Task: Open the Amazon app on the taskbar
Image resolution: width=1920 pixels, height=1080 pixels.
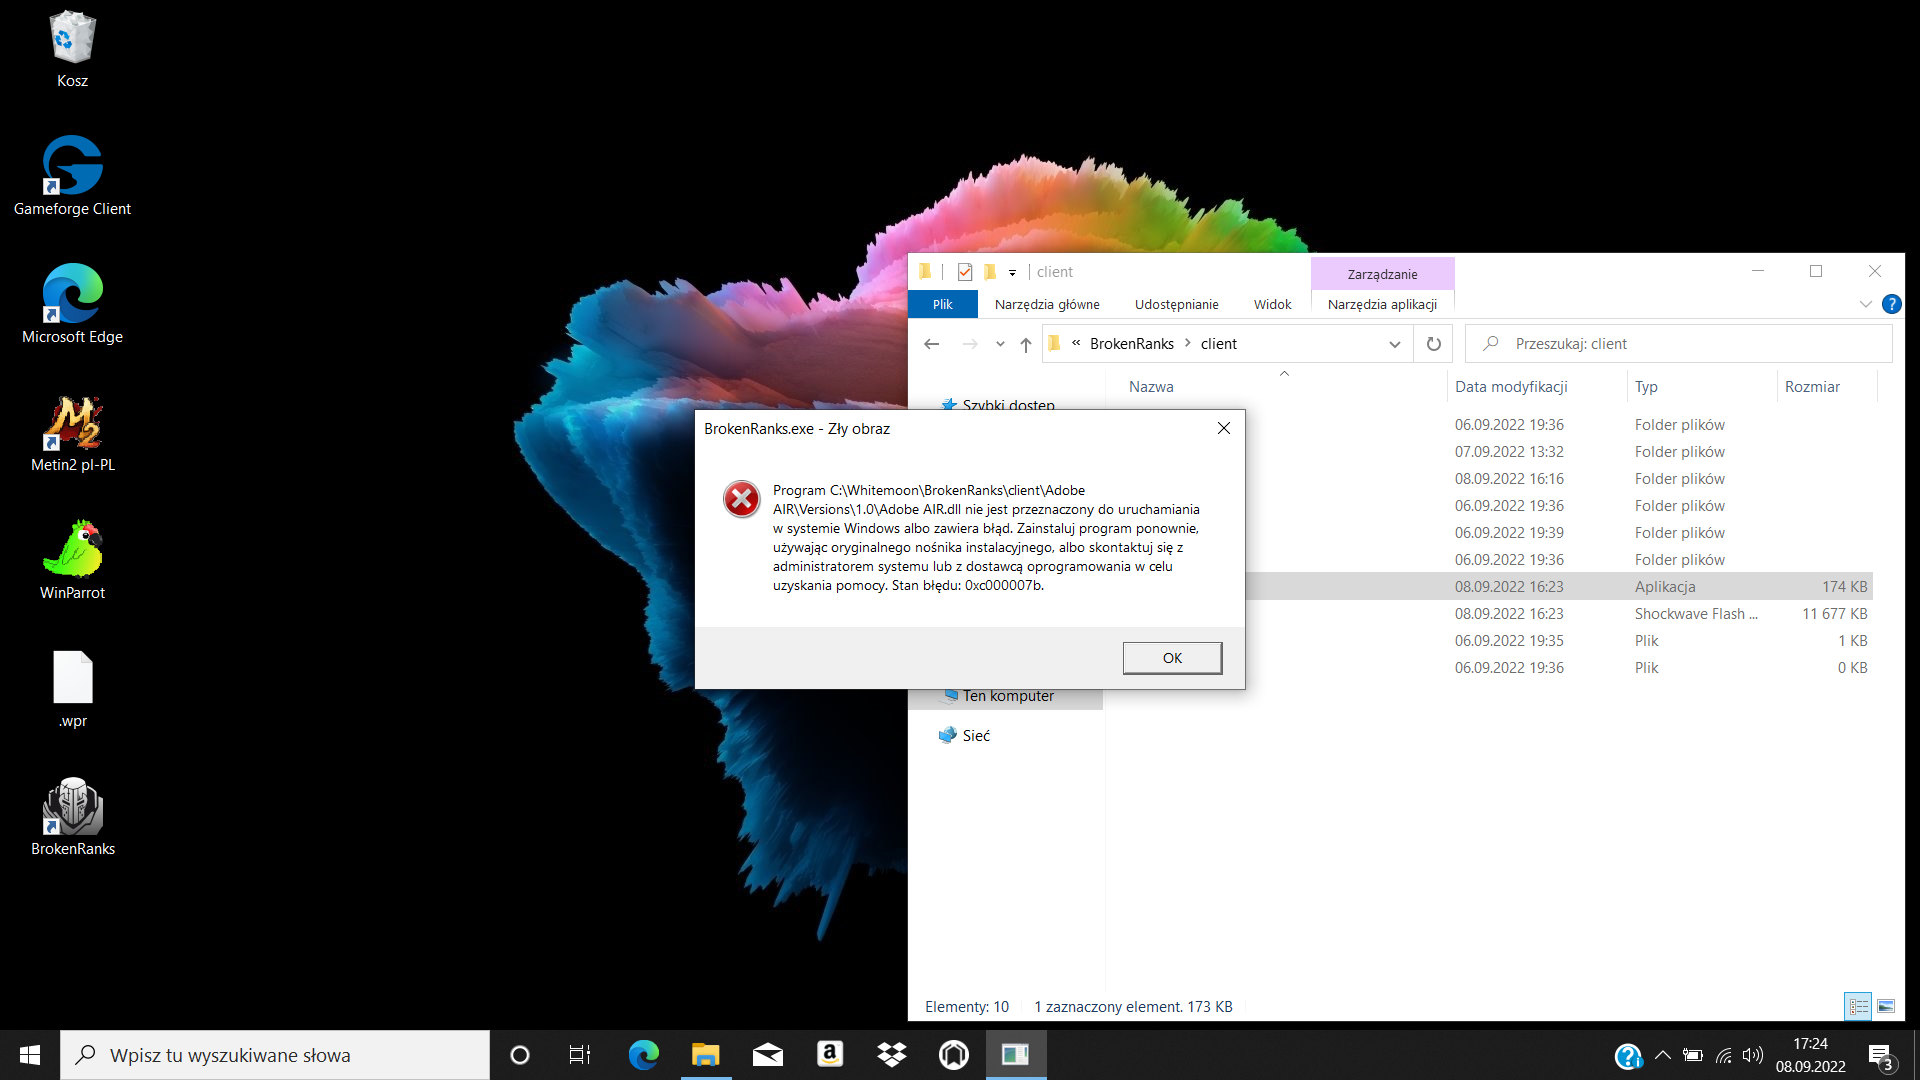Action: (829, 1055)
